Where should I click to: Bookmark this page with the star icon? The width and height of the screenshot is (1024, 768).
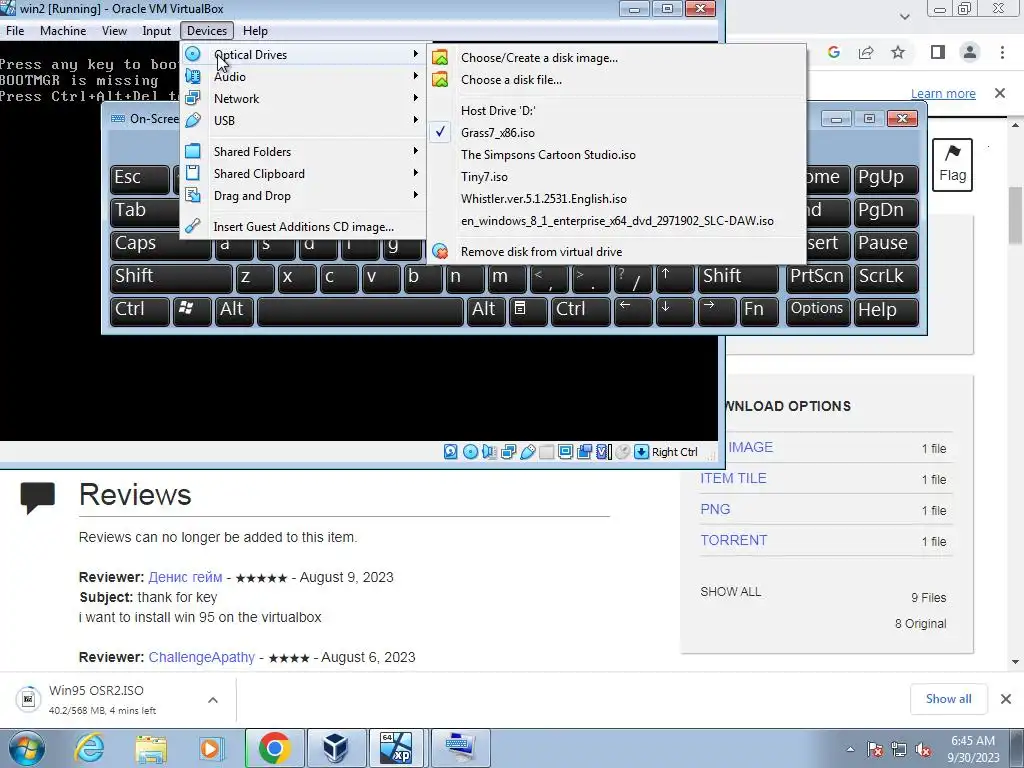click(x=899, y=52)
